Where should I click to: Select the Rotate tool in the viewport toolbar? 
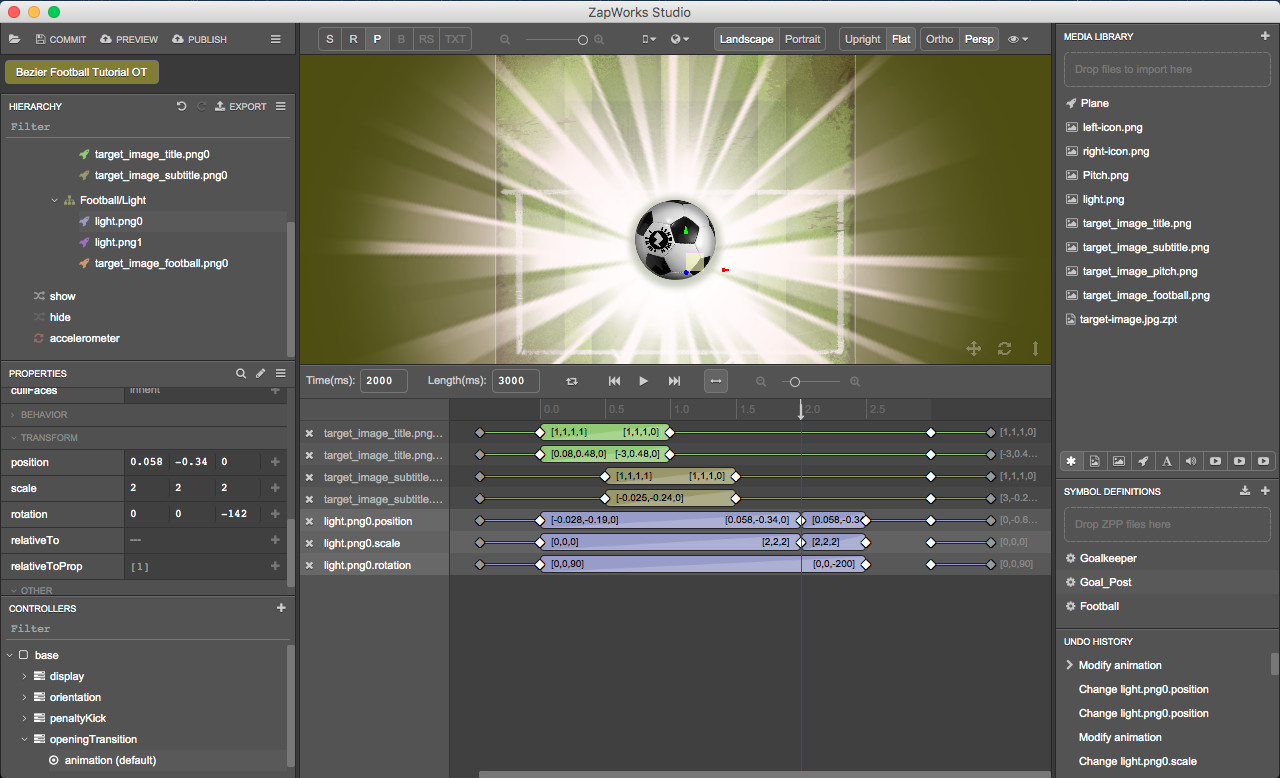coord(353,38)
